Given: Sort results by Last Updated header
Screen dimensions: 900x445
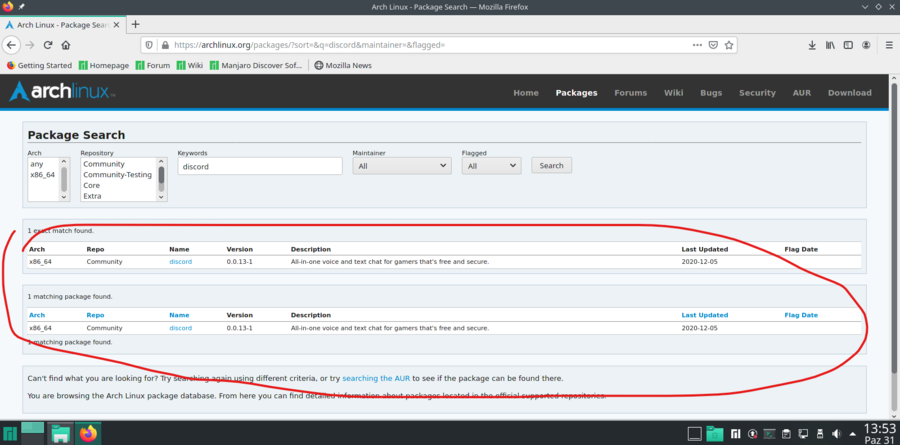Looking at the screenshot, I should [705, 315].
